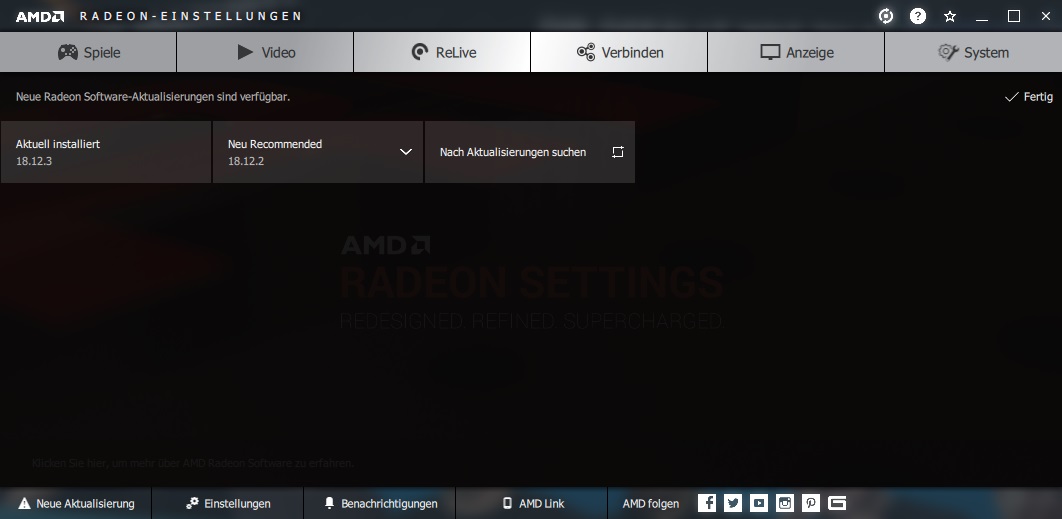Click the Instagram icon
1062x519 pixels.
[785, 503]
